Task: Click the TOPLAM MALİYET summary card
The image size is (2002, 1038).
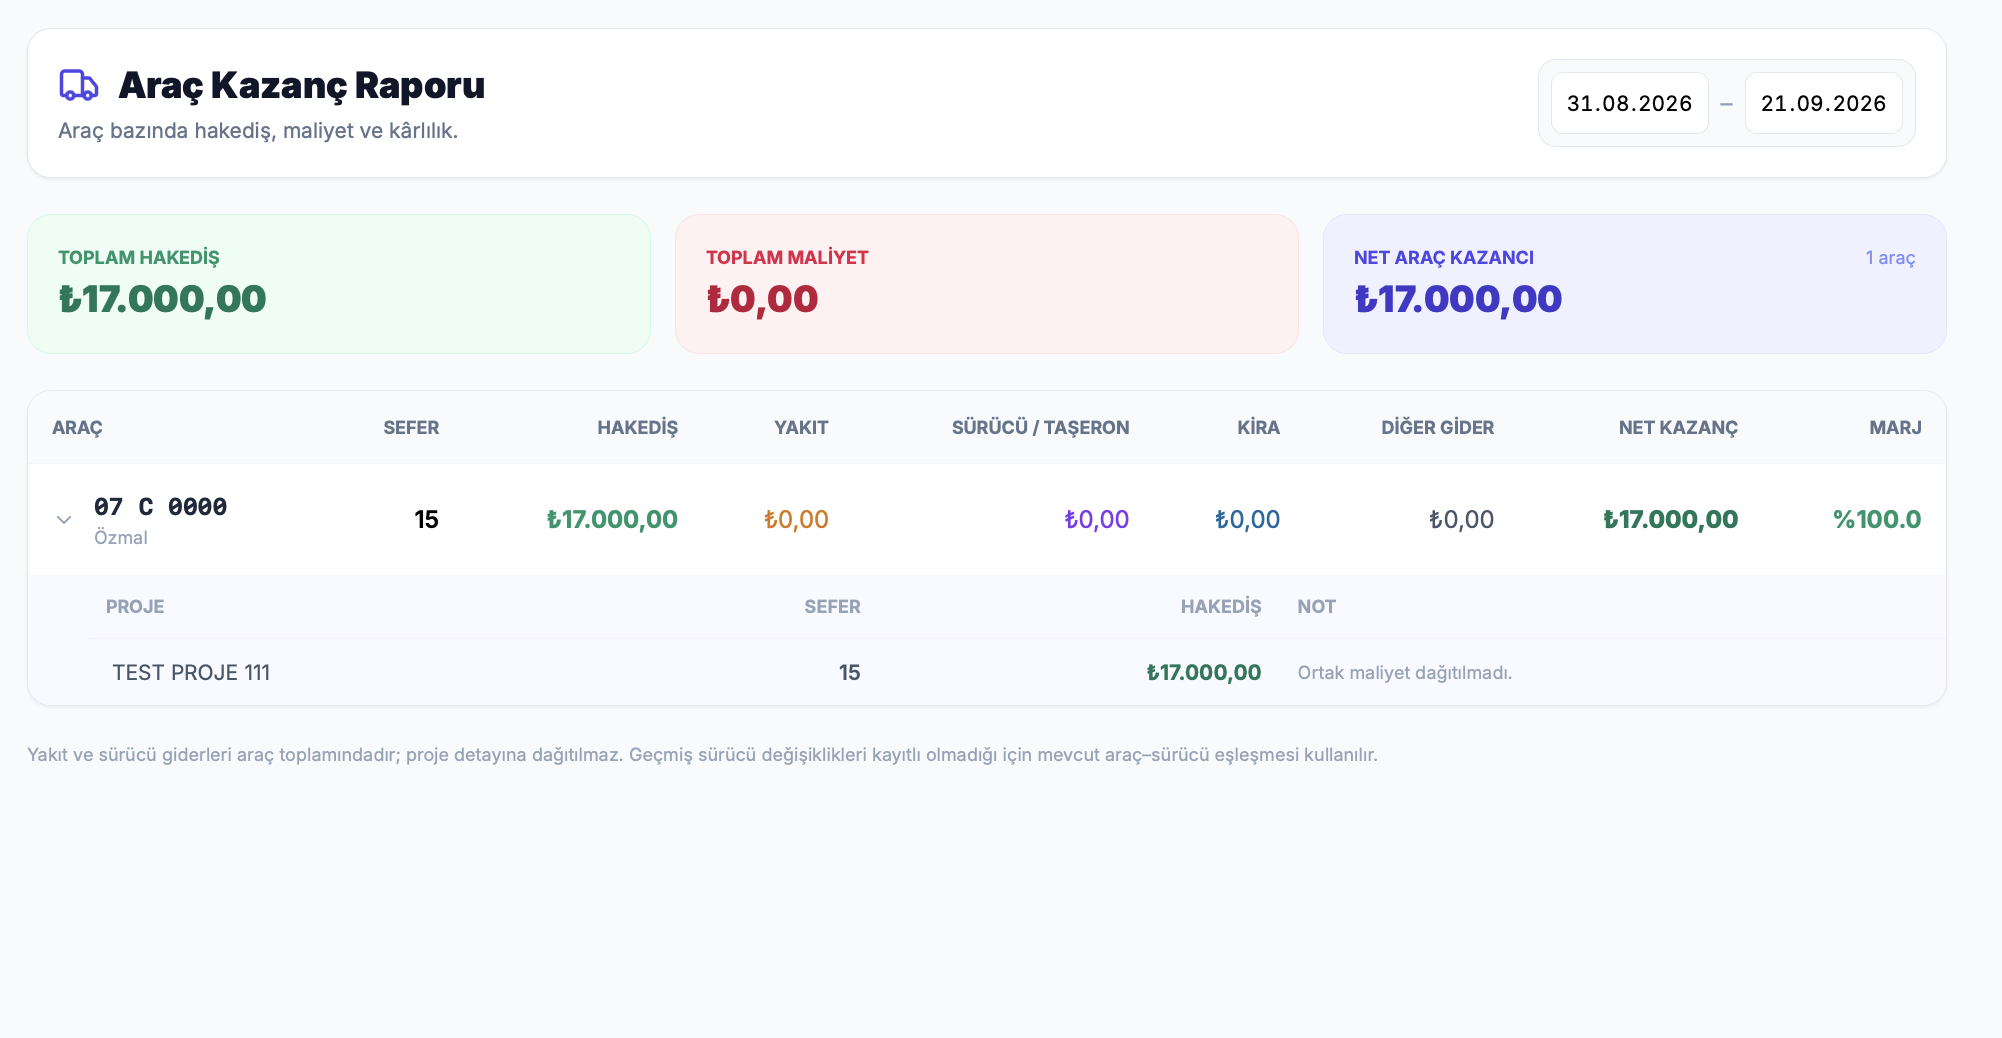Action: [x=987, y=284]
